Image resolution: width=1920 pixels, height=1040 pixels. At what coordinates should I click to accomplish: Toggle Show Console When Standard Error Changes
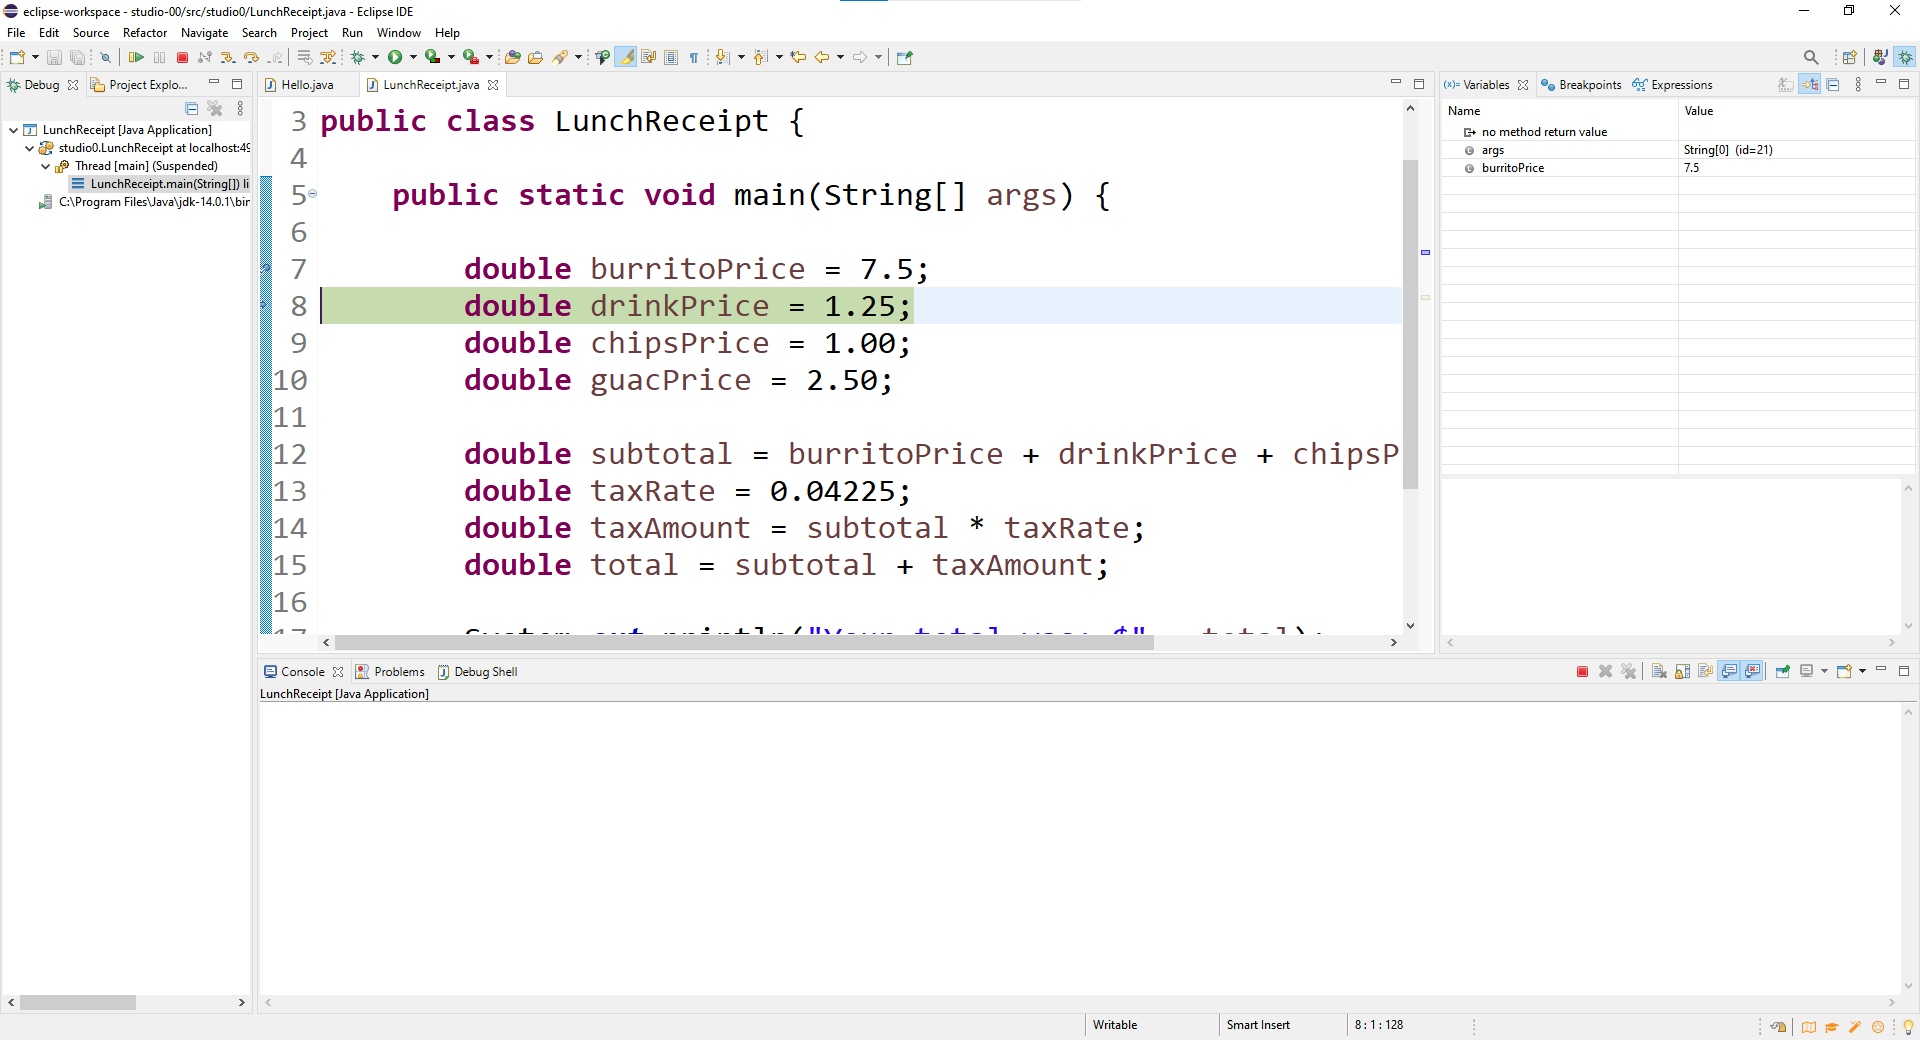1751,671
